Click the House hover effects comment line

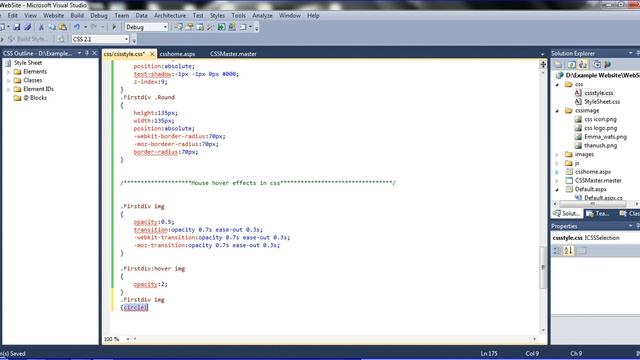[258, 183]
